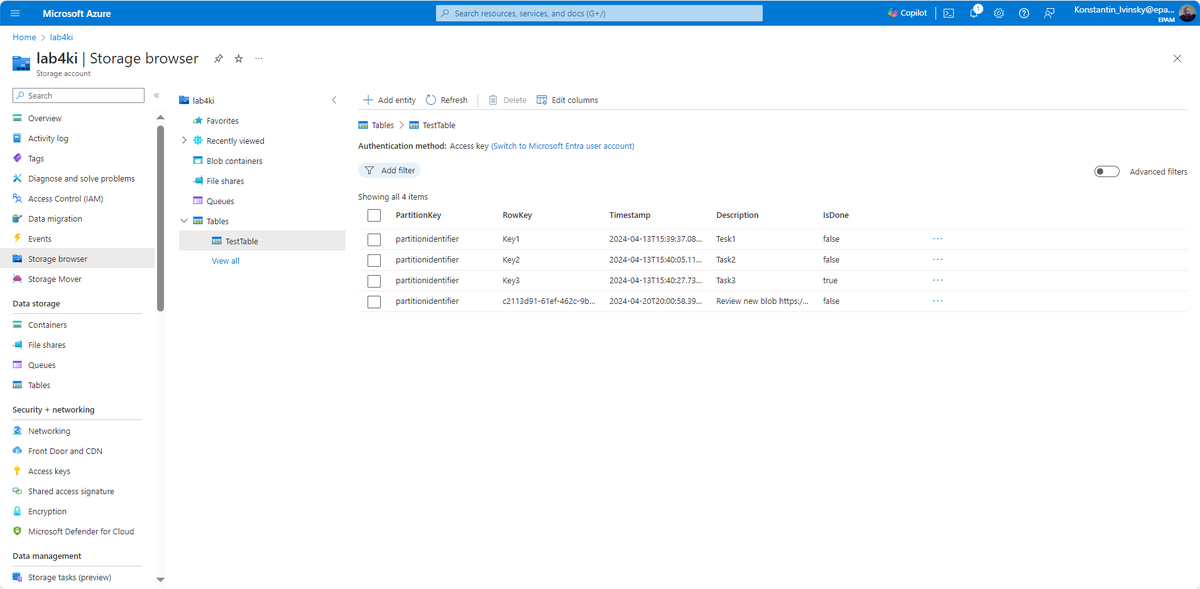Check the Key3 row checkbox
This screenshot has height=589, width=1200.
click(374, 281)
